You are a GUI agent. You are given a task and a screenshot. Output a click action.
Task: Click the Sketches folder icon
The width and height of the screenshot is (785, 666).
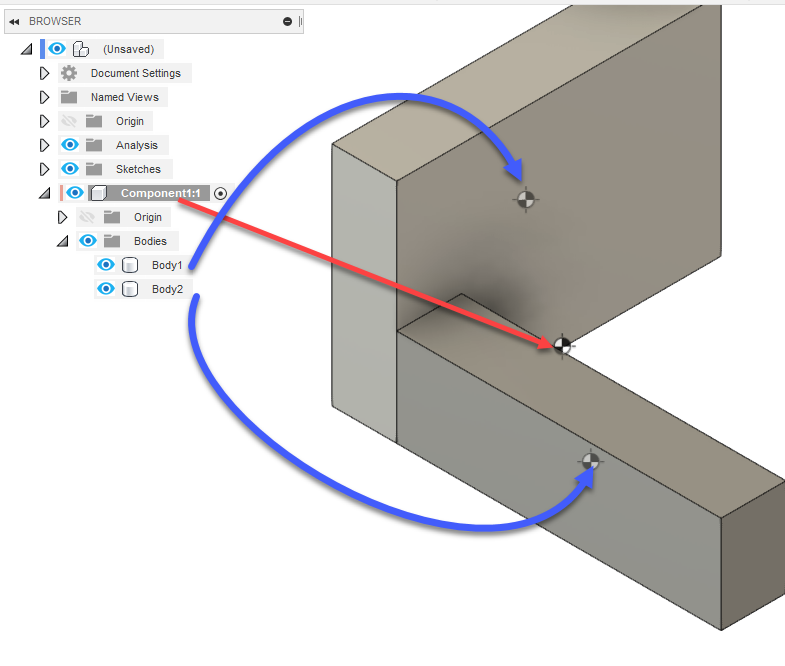click(x=94, y=169)
